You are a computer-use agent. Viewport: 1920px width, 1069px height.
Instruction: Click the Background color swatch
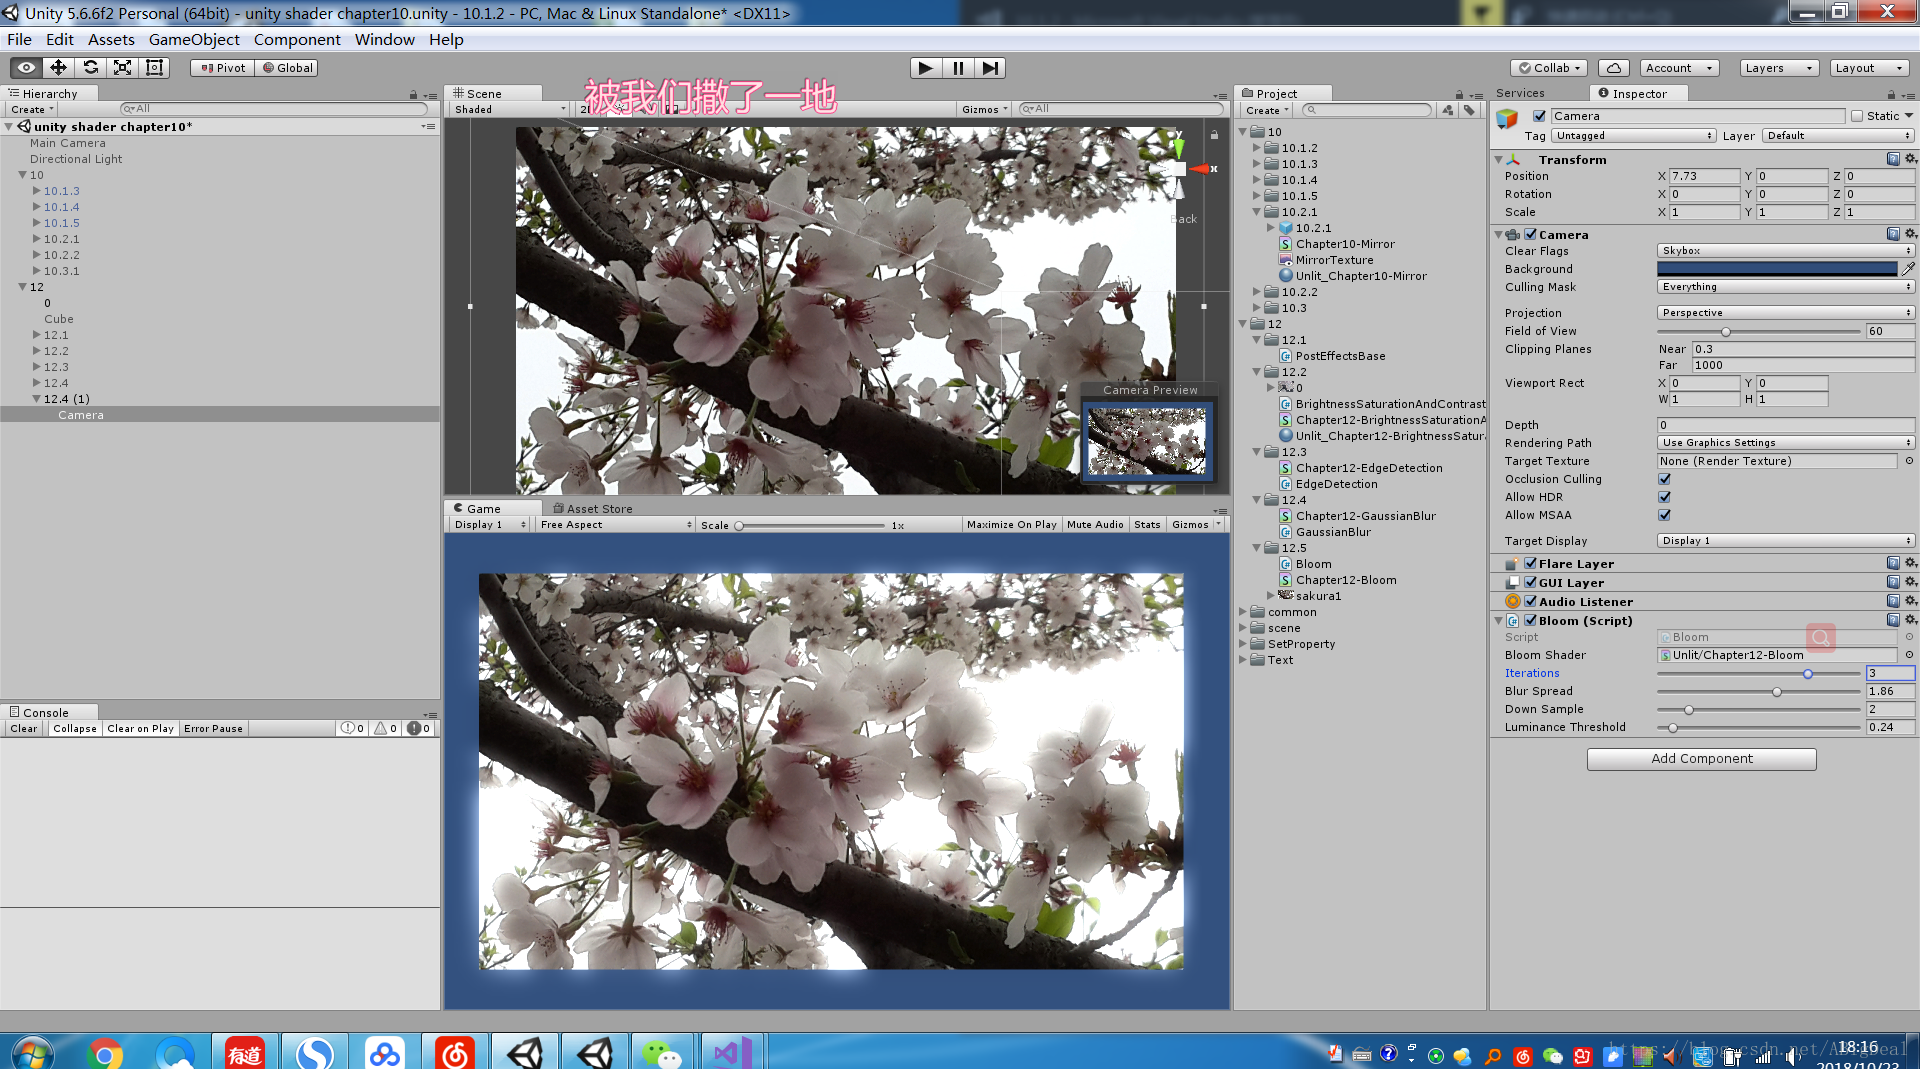click(x=1776, y=269)
